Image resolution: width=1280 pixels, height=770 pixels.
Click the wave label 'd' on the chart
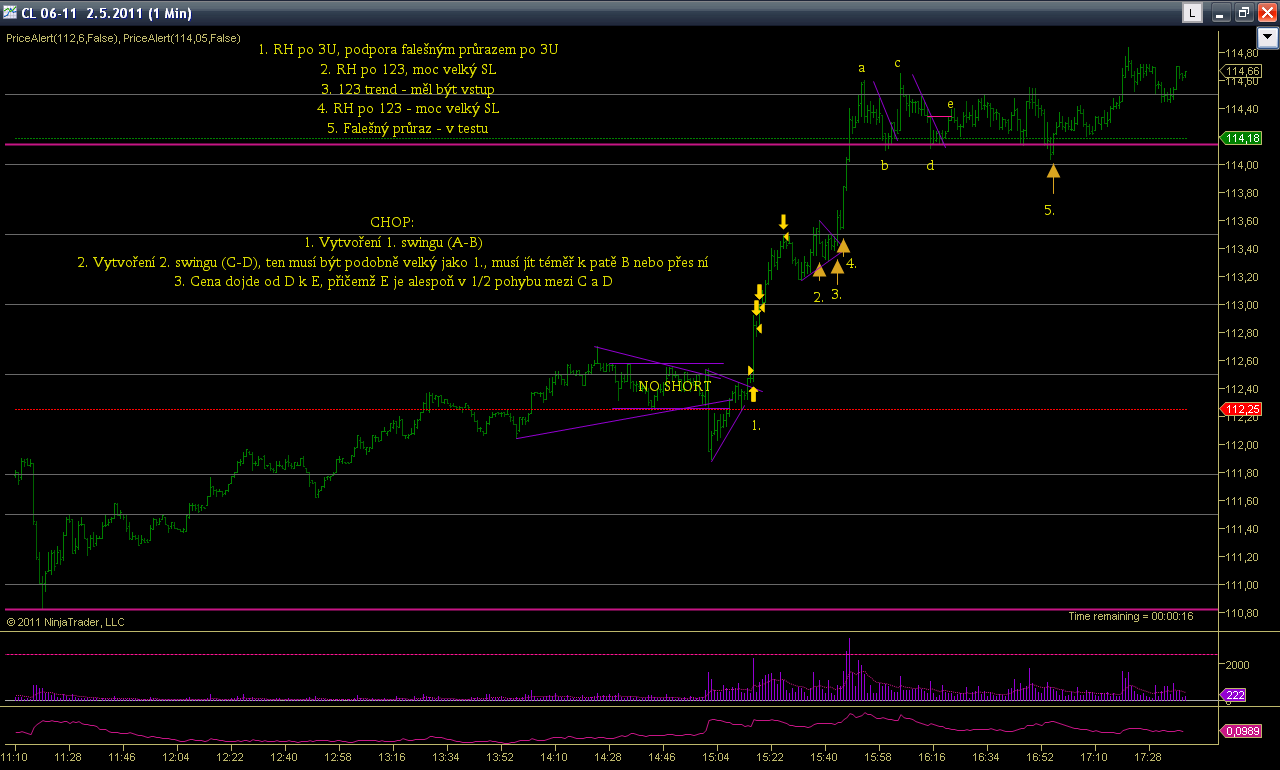tap(930, 165)
